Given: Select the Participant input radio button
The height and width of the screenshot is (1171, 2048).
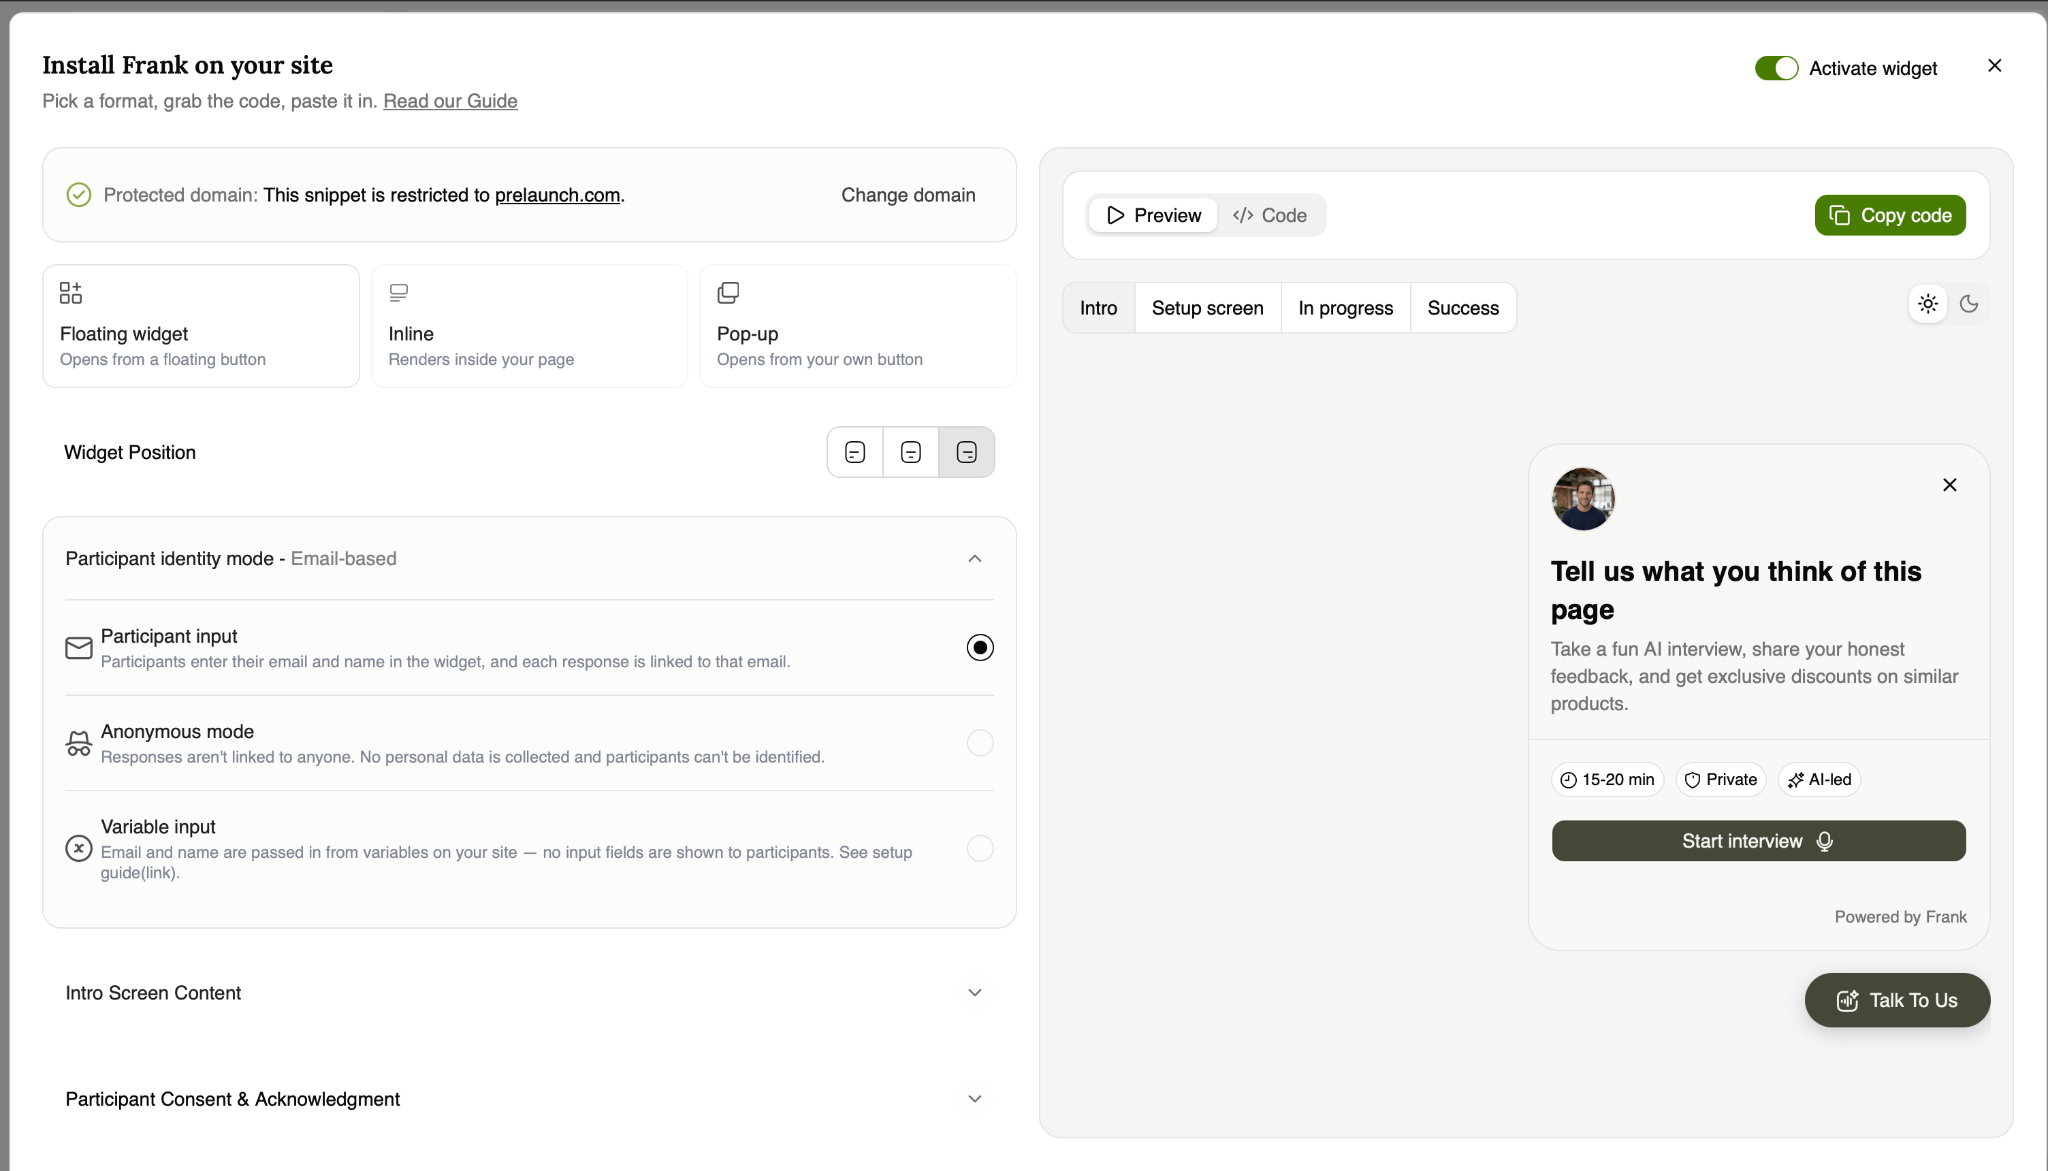Looking at the screenshot, I should [x=980, y=648].
